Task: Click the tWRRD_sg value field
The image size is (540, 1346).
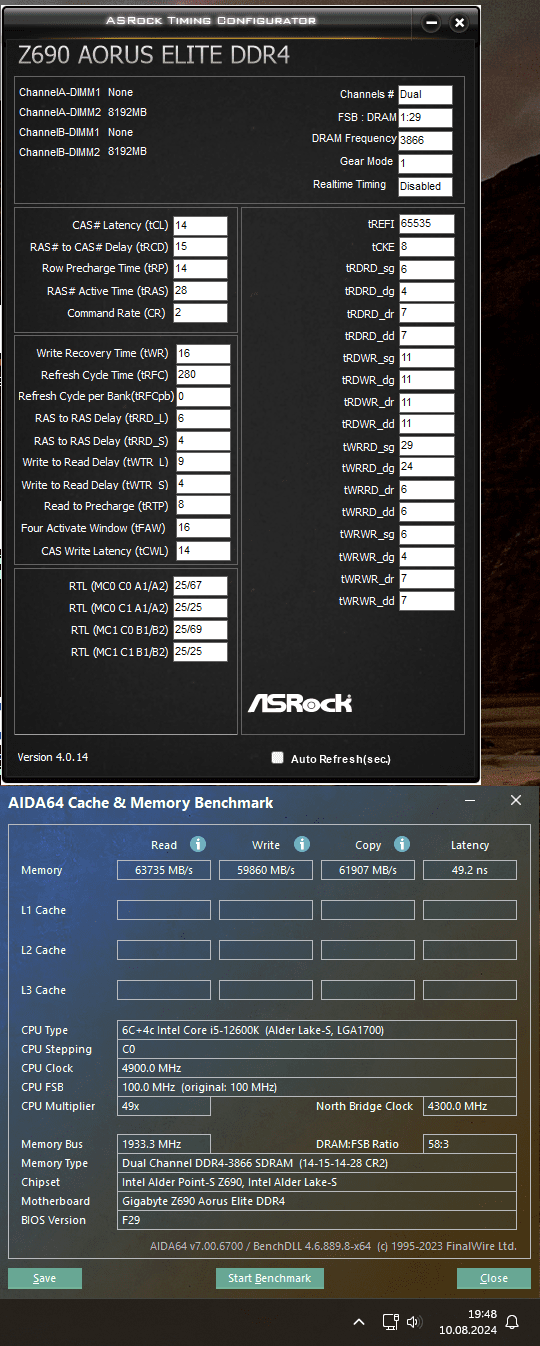Action: point(427,445)
